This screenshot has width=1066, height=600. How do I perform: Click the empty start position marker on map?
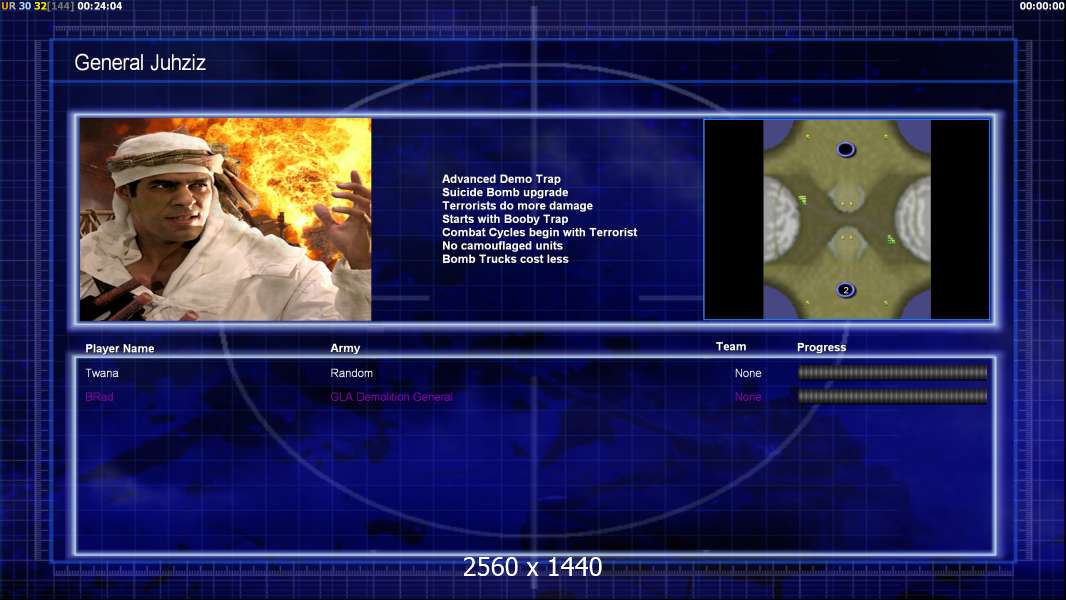(846, 150)
